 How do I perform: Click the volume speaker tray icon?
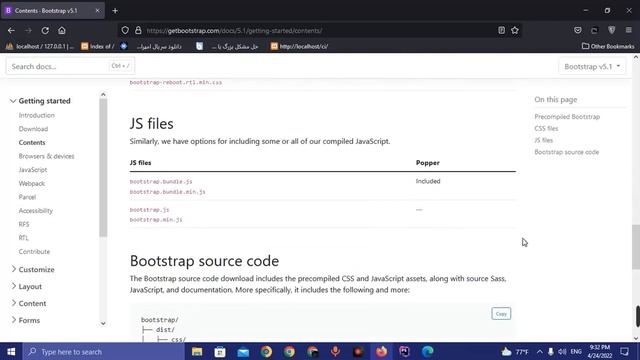(562, 351)
